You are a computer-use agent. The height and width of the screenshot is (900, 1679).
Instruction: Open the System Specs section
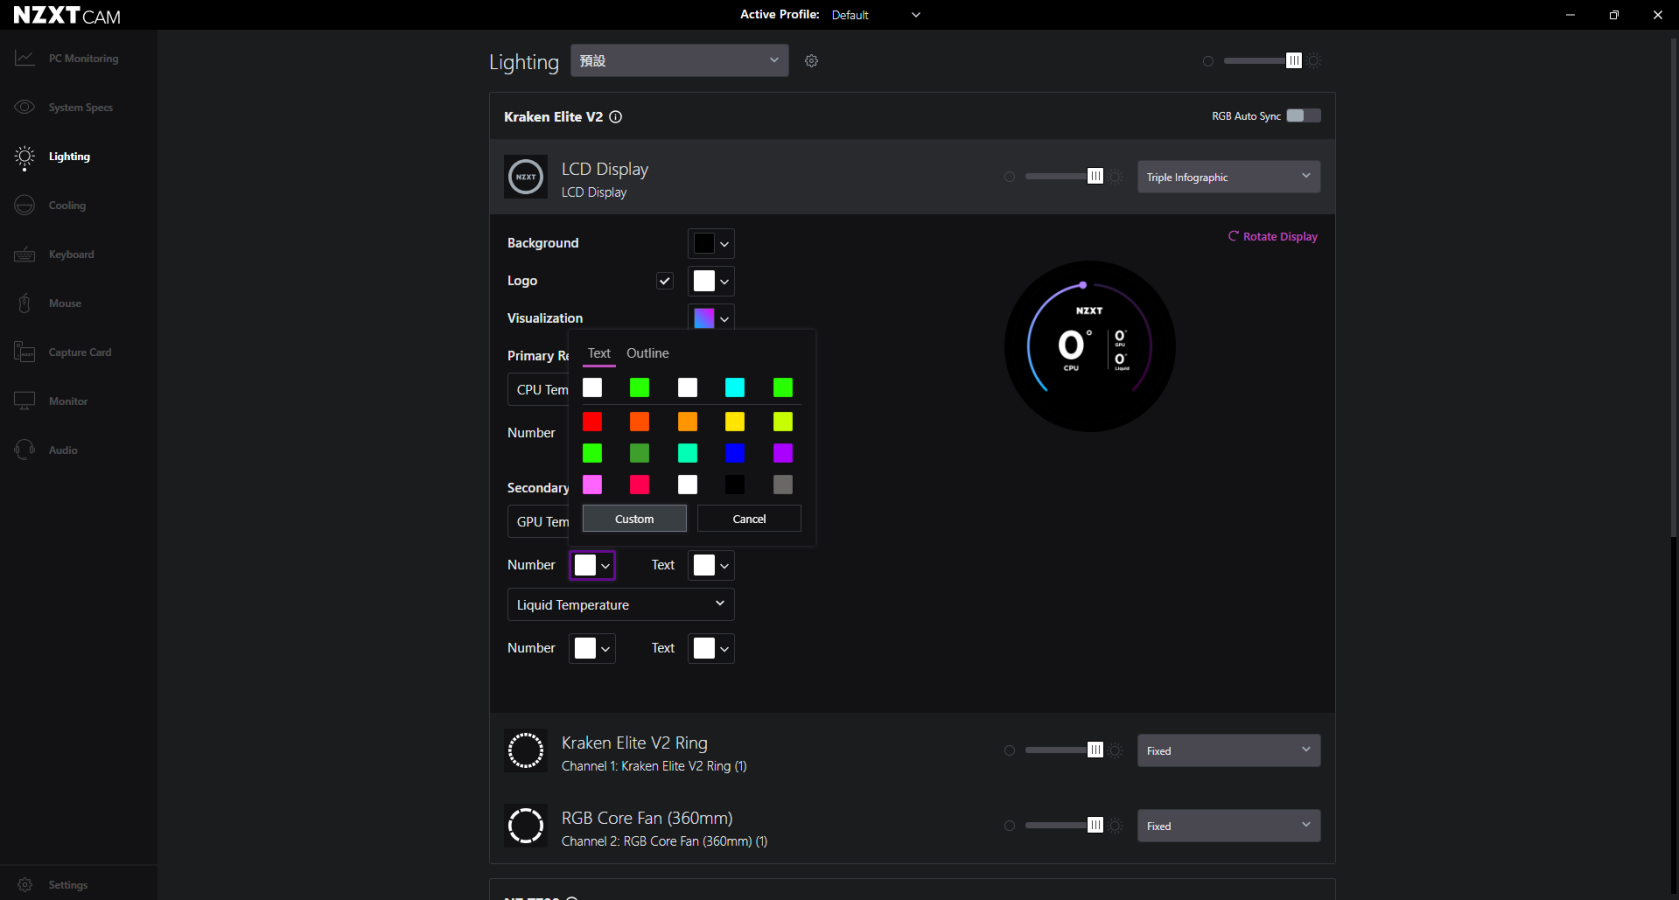point(80,108)
